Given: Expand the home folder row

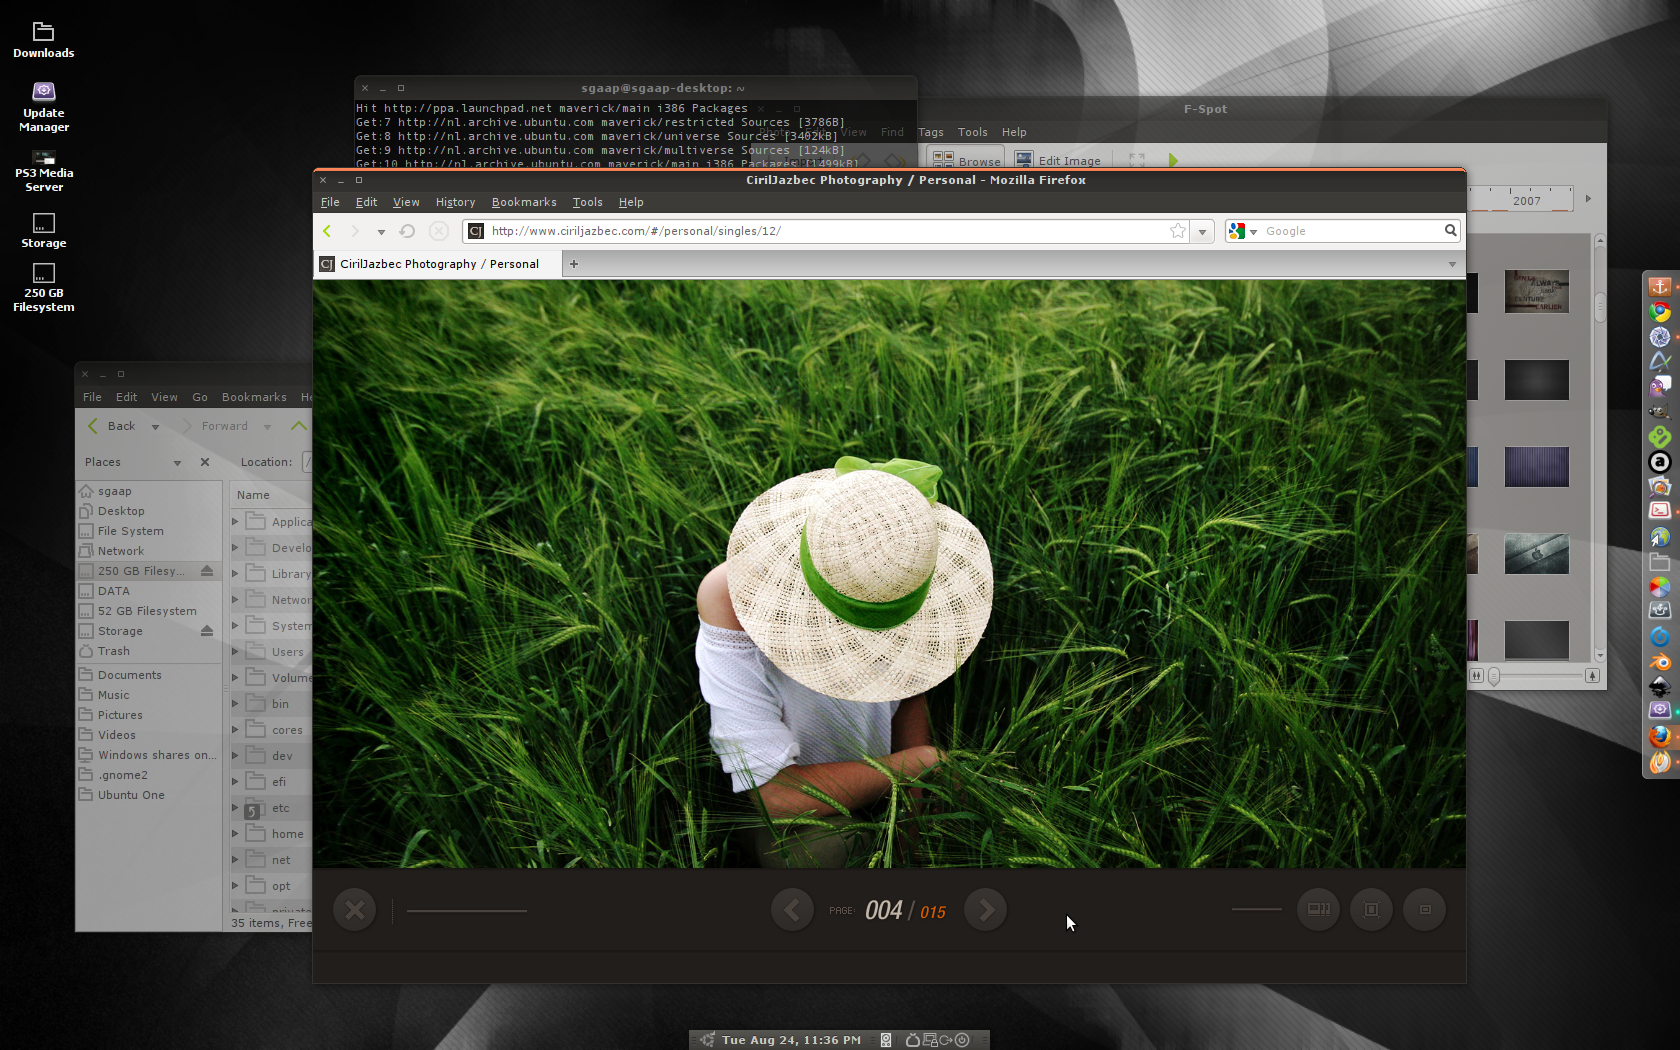Looking at the screenshot, I should pos(236,833).
